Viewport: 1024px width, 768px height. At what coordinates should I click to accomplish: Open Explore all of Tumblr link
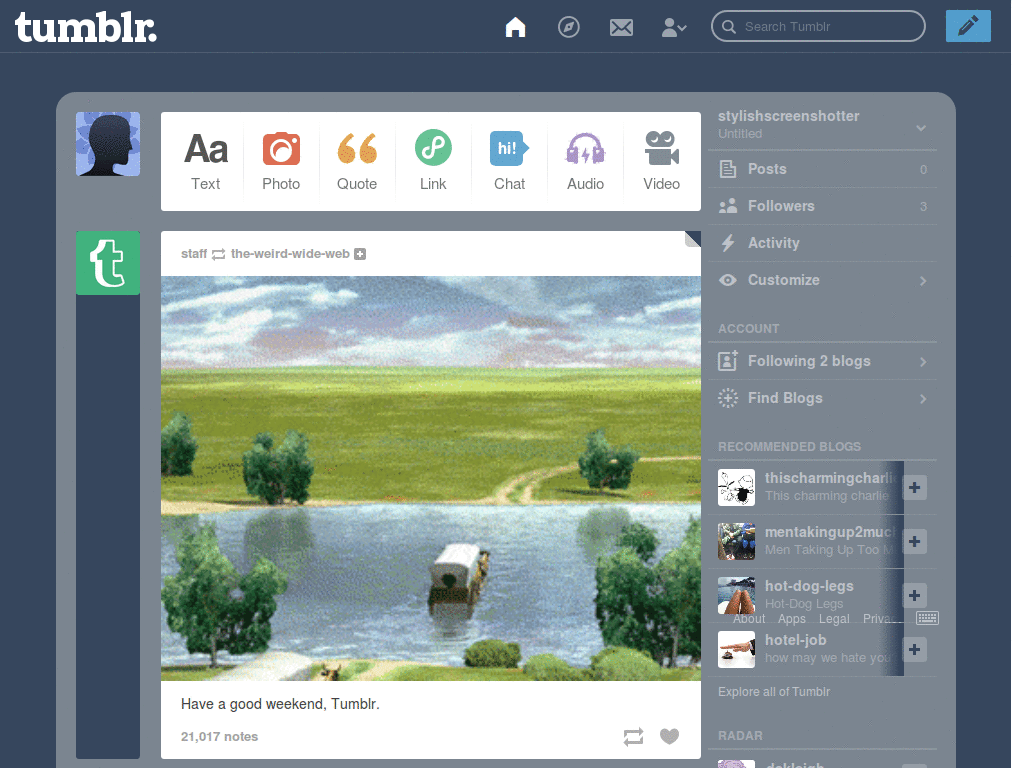(x=774, y=692)
